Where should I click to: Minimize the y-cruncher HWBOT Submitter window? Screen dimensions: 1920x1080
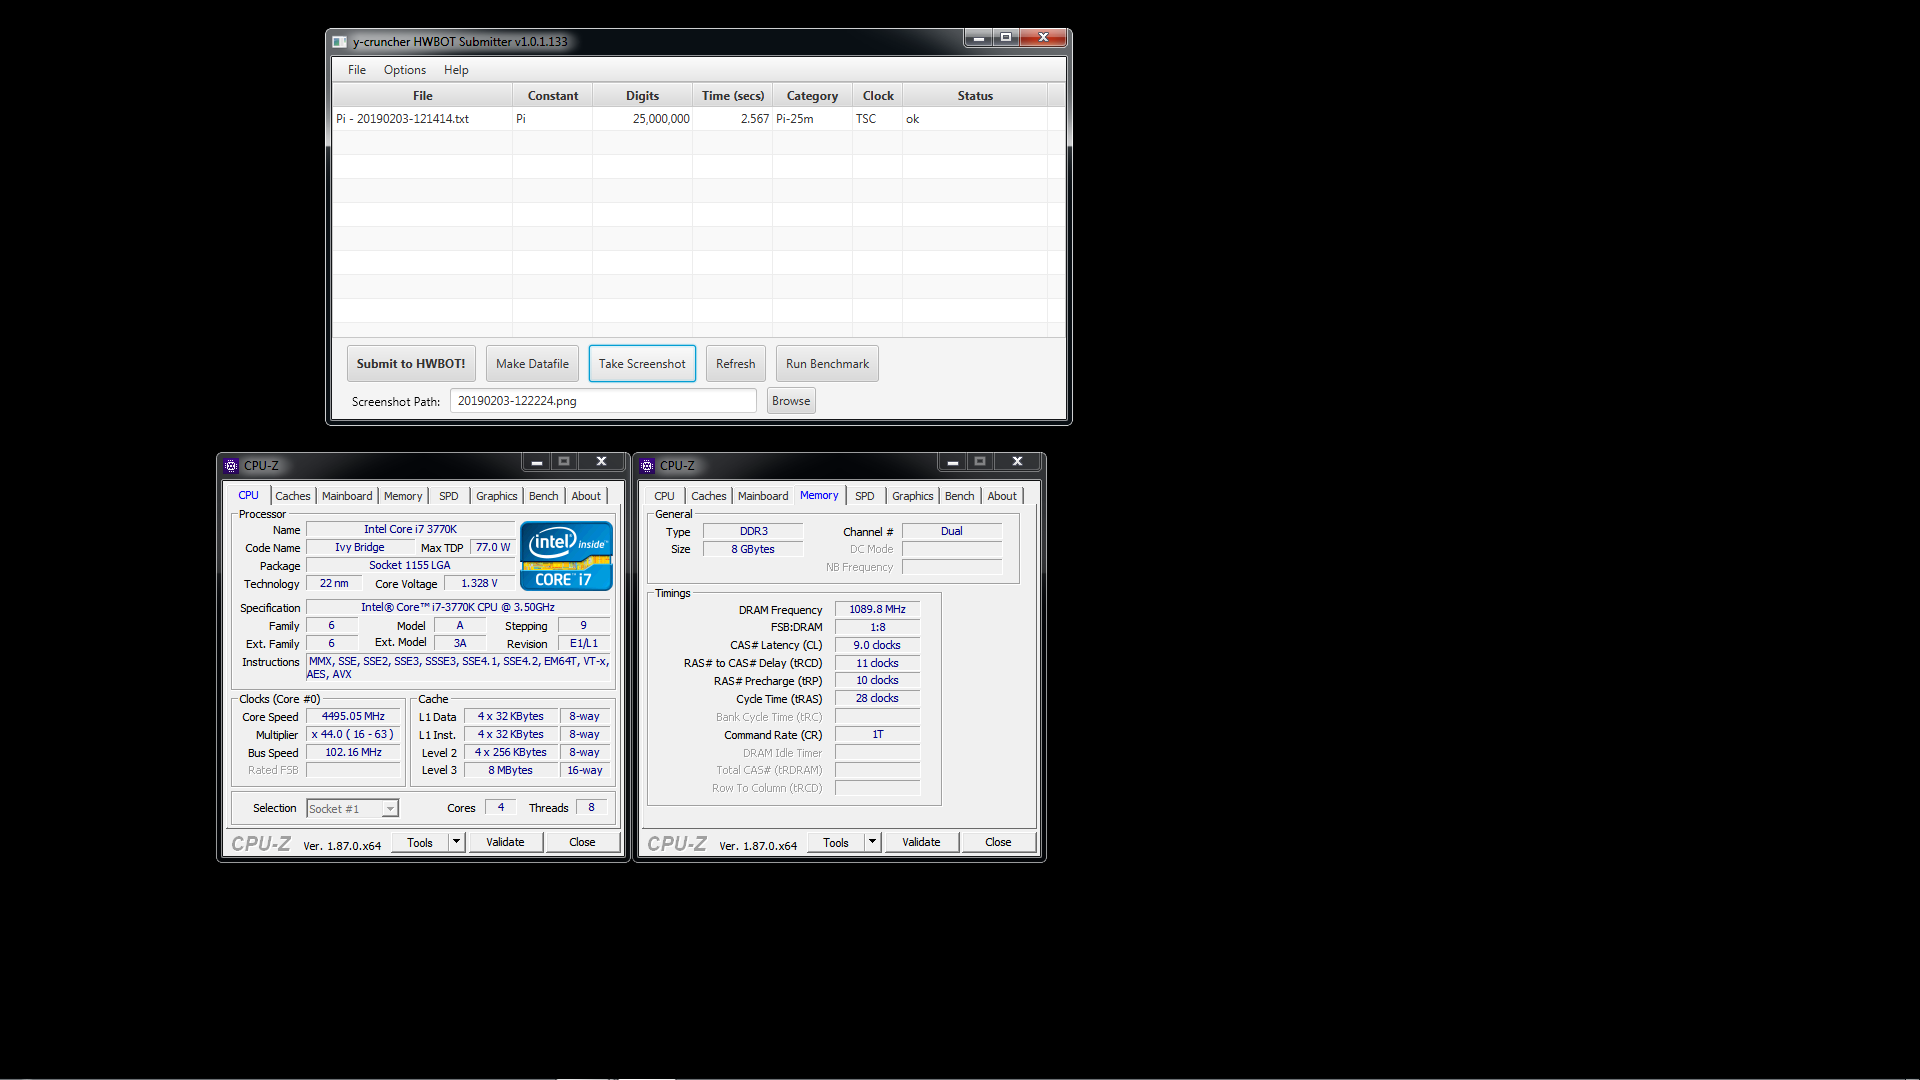click(x=978, y=38)
